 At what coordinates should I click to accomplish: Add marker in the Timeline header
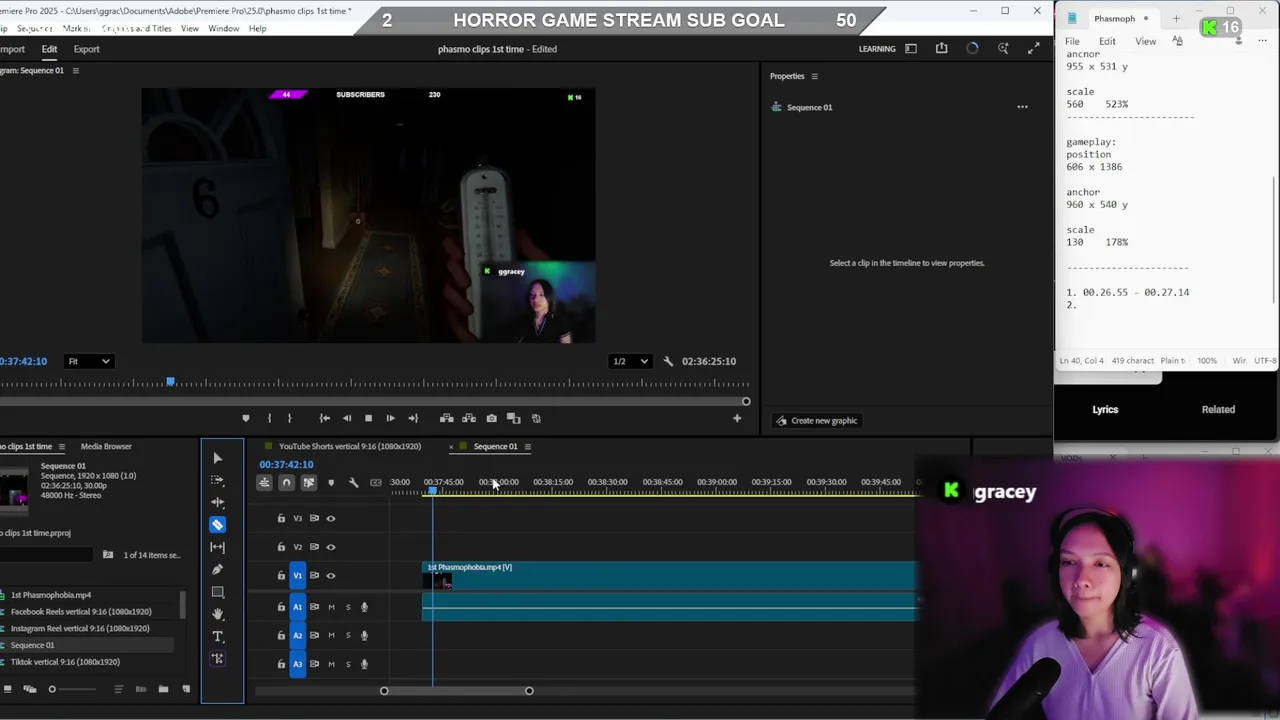click(331, 483)
